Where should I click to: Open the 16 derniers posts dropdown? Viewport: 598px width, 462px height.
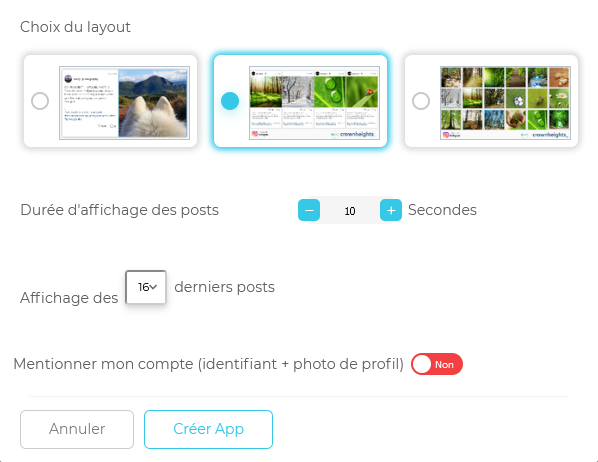(x=146, y=287)
